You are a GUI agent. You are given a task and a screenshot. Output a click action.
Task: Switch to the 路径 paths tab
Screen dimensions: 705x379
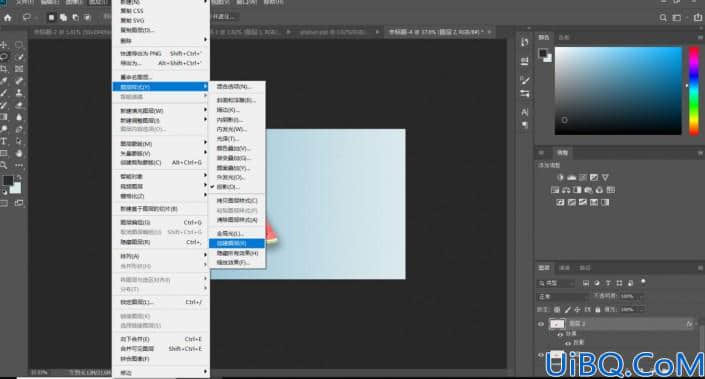[585, 268]
